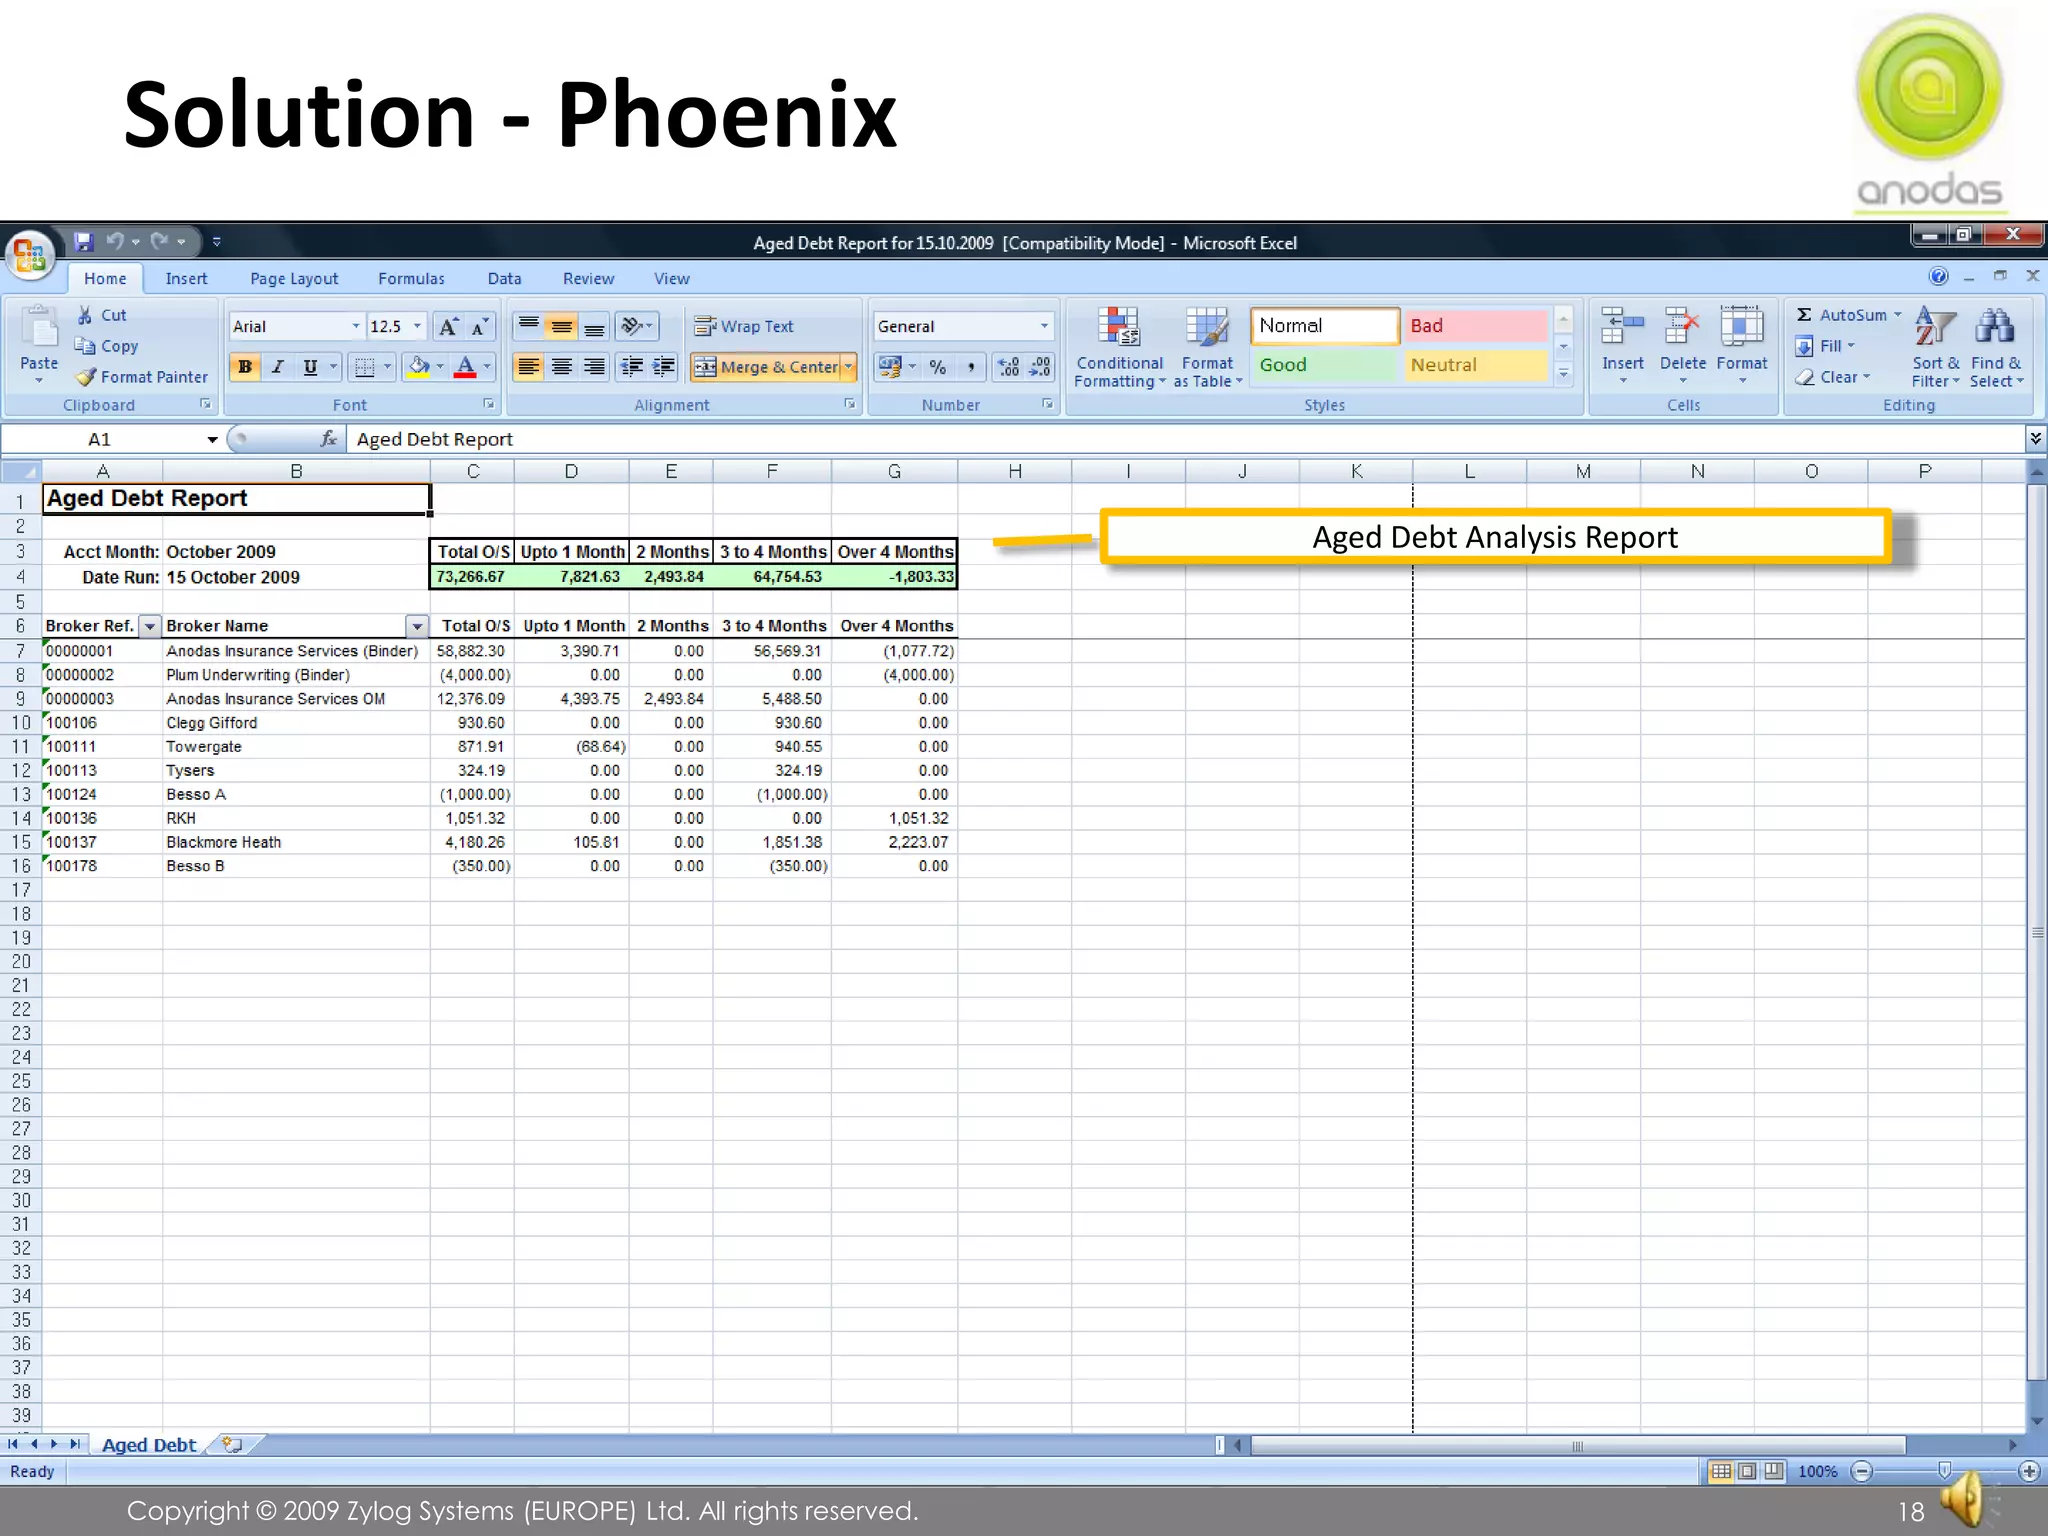Viewport: 2048px width, 1536px height.
Task: Increase font size with Grow Font
Action: pos(449,327)
